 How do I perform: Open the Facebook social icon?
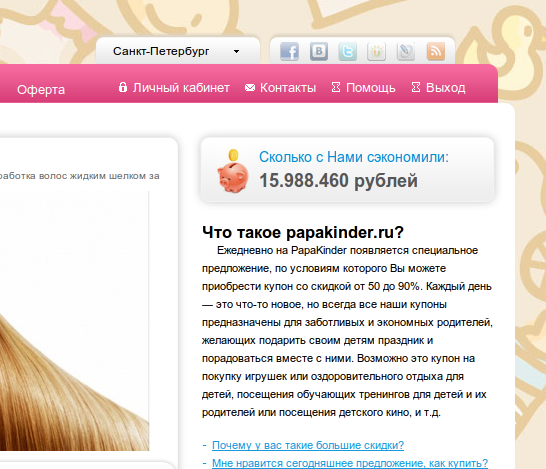click(289, 52)
